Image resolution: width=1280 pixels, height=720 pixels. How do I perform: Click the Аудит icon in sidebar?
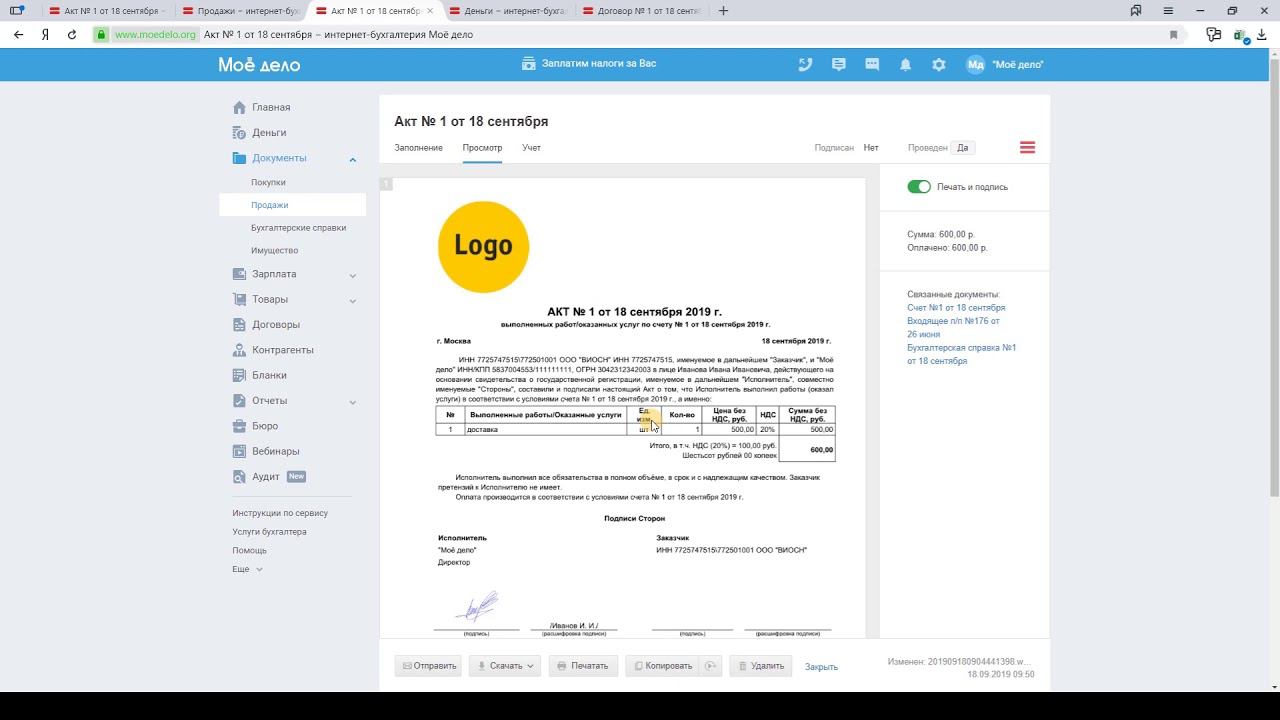click(239, 477)
